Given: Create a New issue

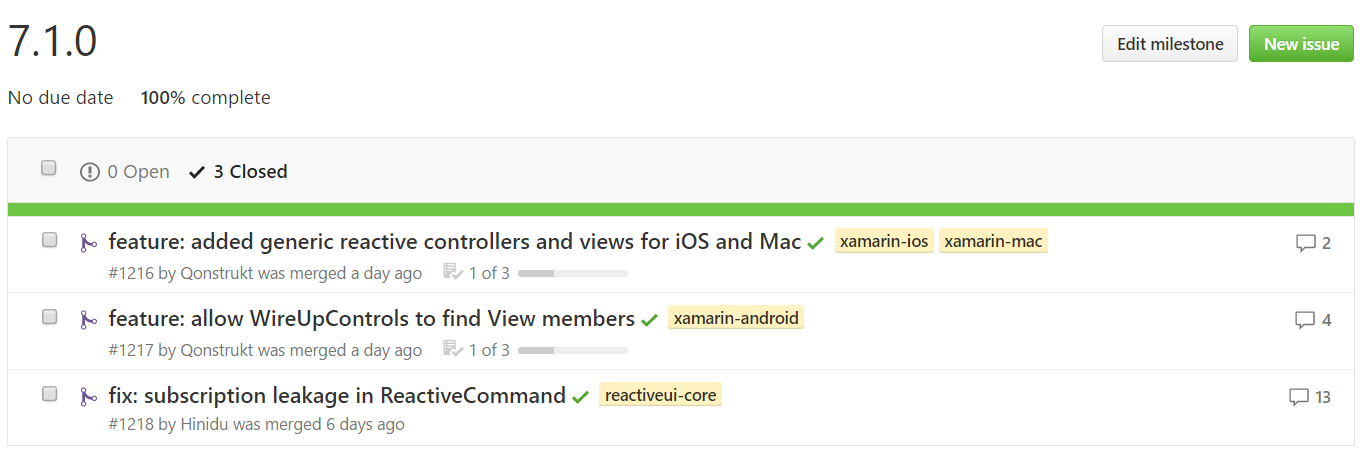Looking at the screenshot, I should (x=1301, y=44).
